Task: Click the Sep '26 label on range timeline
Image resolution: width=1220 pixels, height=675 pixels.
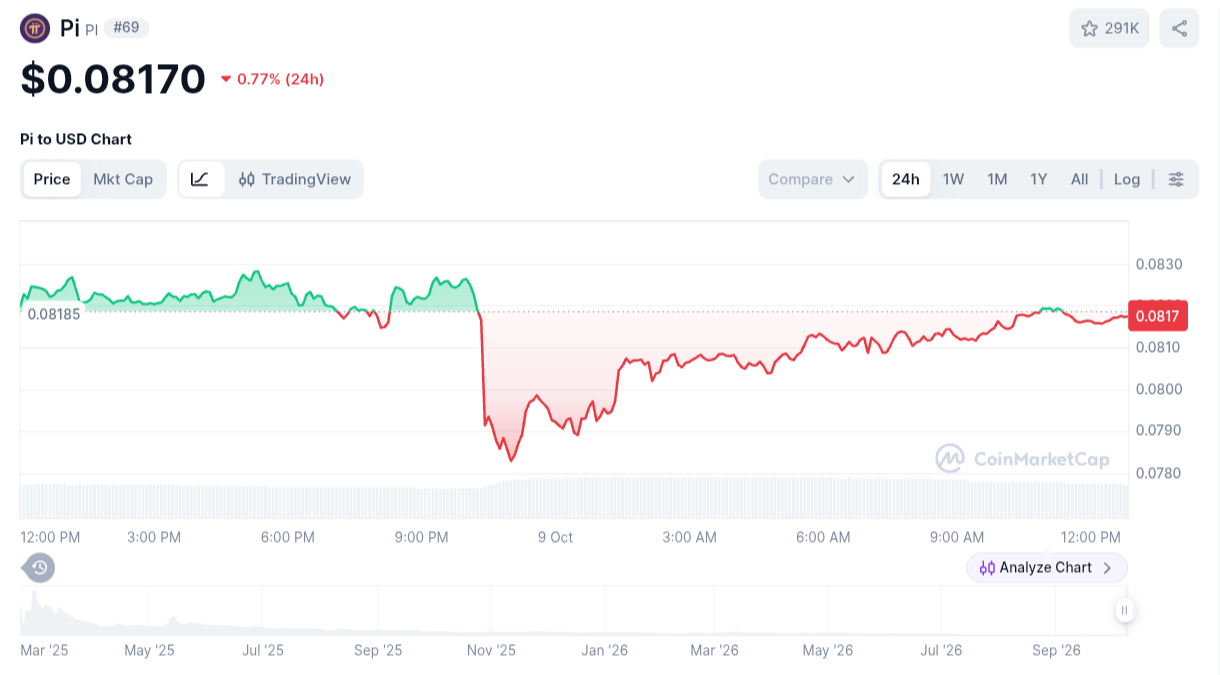Action: (1057, 650)
